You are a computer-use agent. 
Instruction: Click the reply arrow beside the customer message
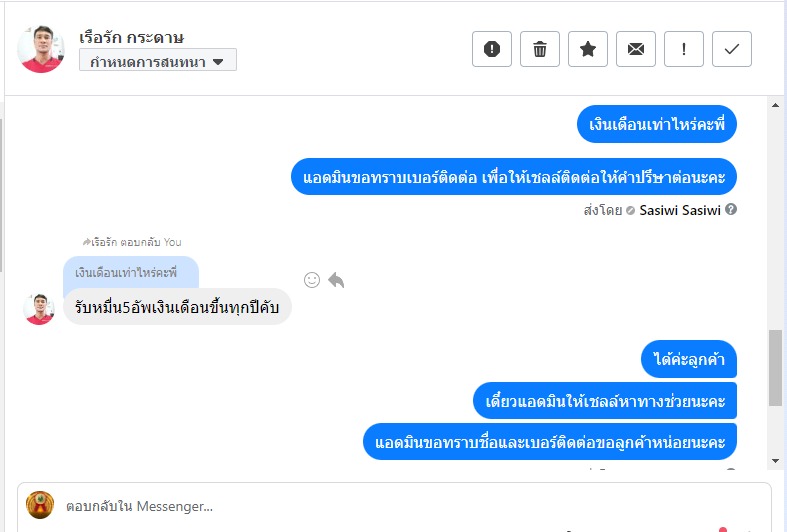(x=336, y=280)
